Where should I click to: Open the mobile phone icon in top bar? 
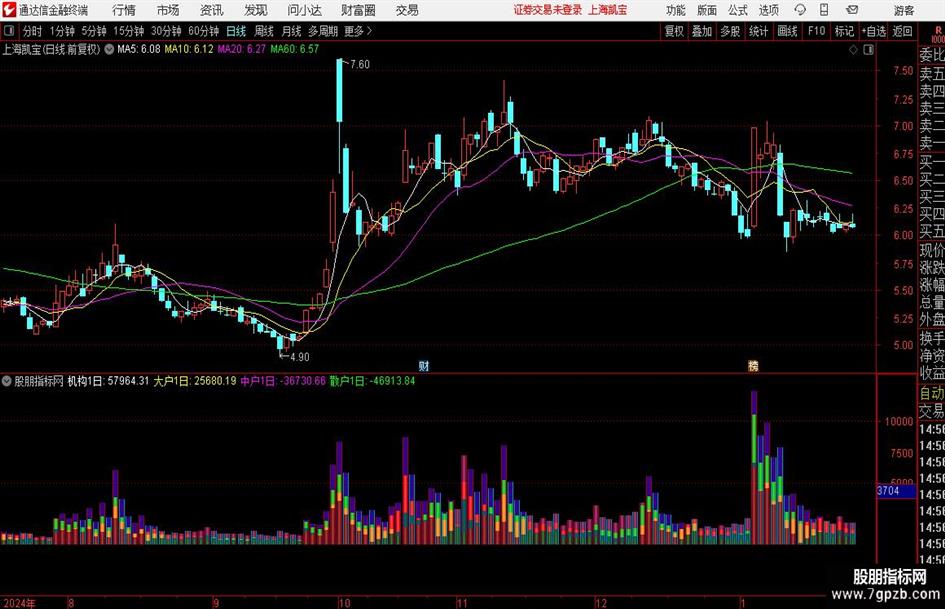pos(824,10)
